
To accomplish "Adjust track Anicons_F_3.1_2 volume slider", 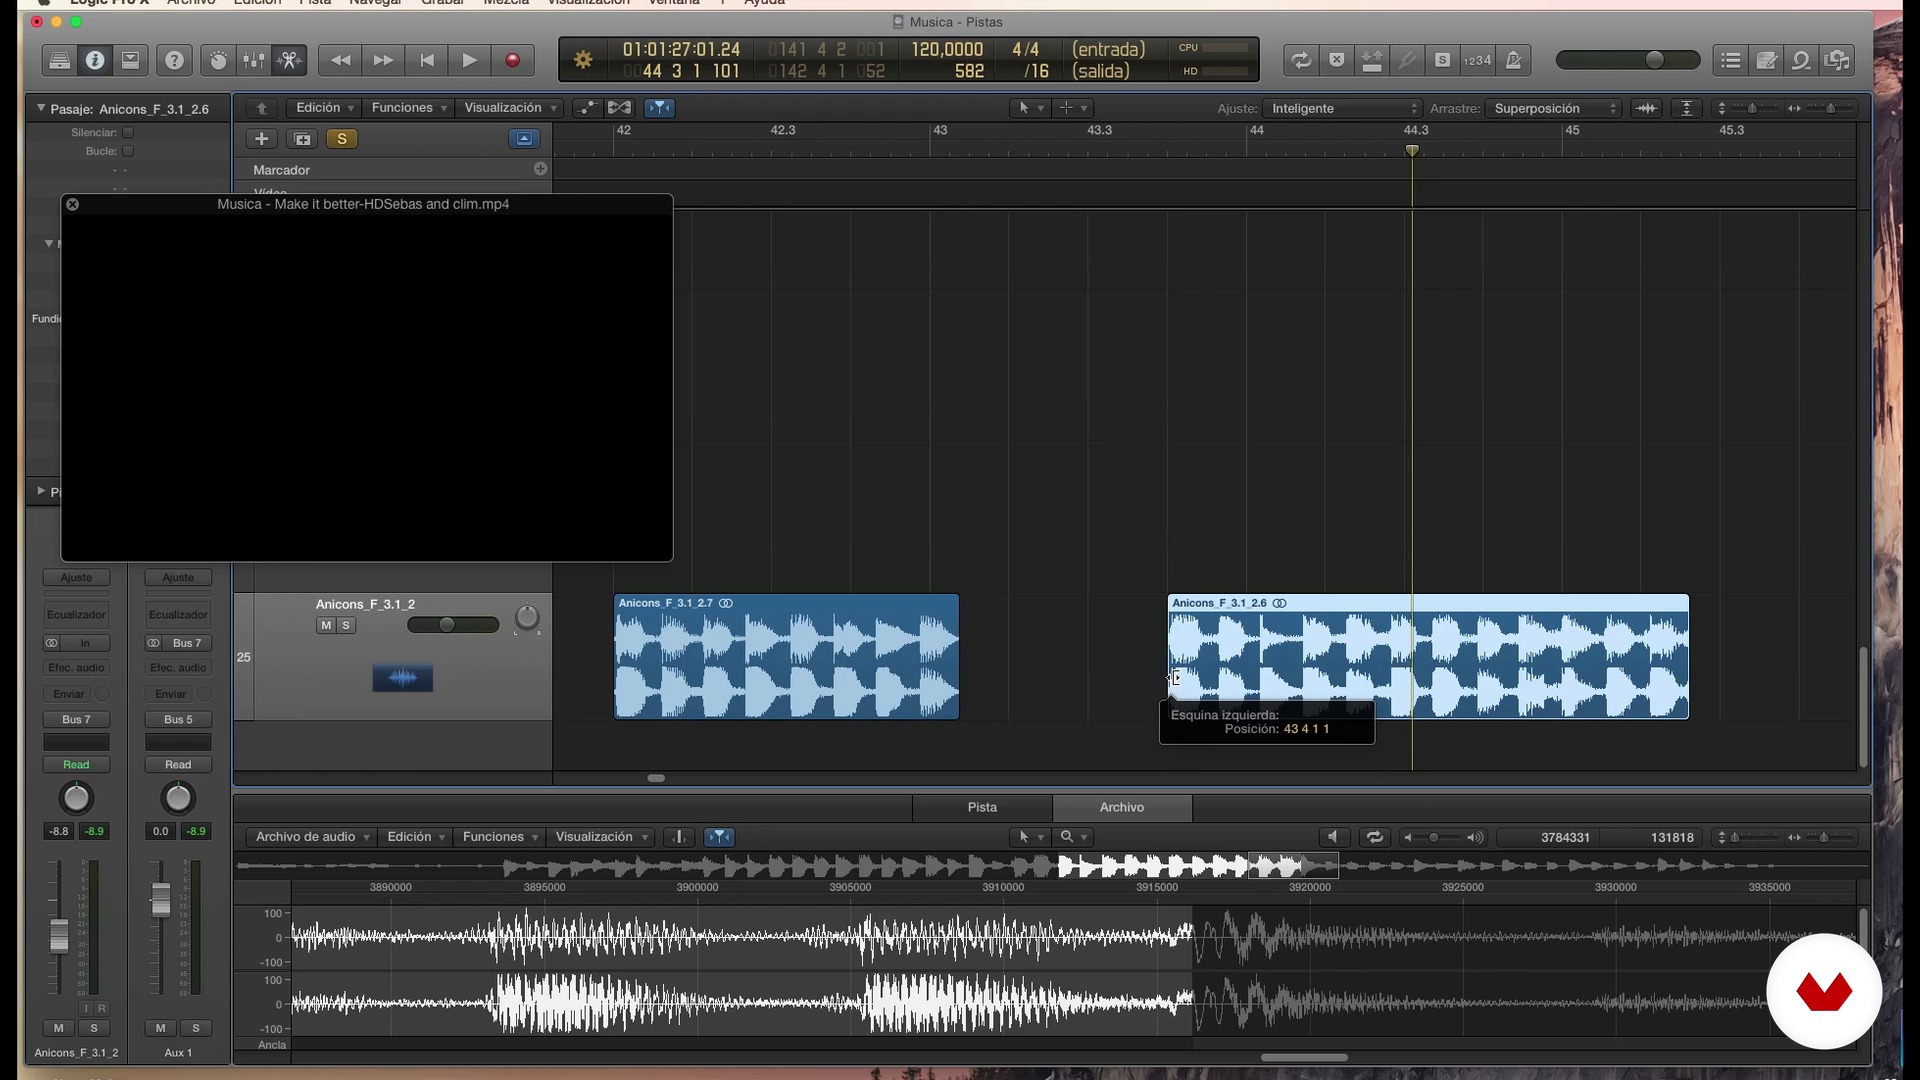I will pos(453,625).
